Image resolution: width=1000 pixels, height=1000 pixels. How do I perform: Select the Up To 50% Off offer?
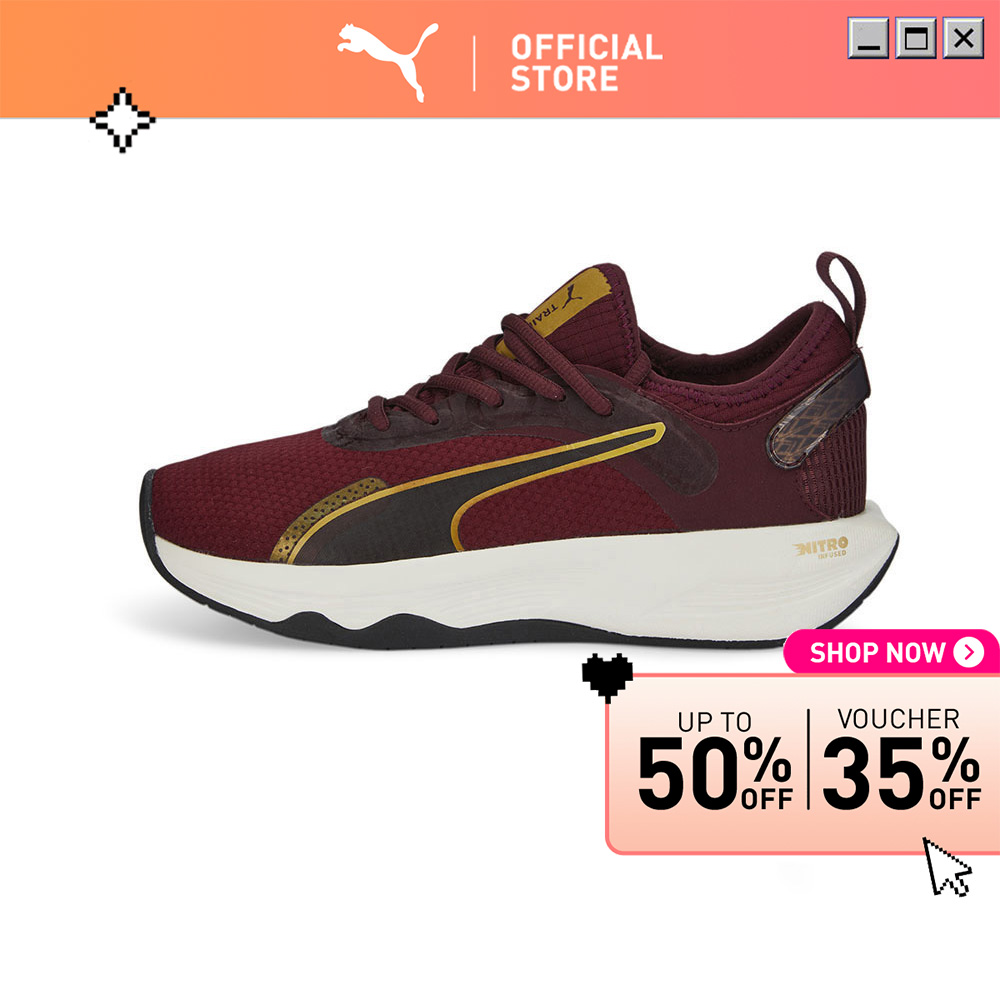click(x=714, y=762)
